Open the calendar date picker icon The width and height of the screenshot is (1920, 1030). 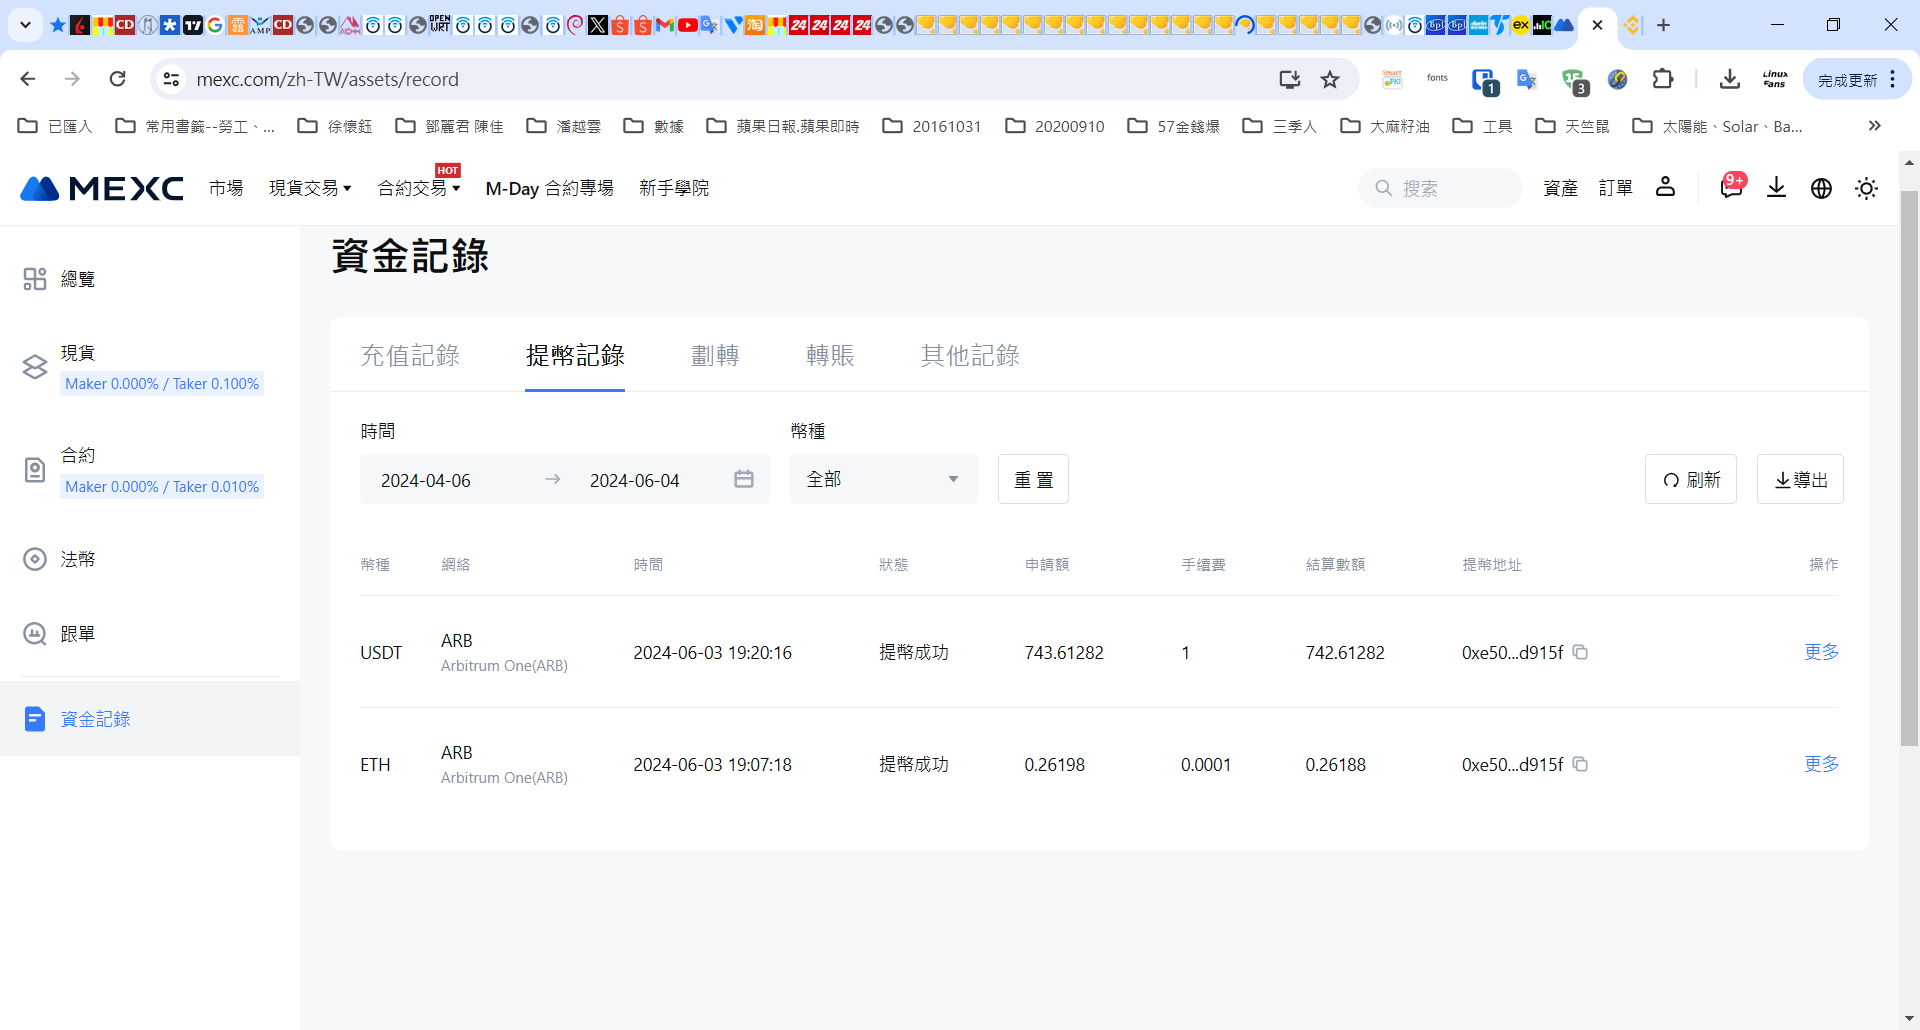[x=743, y=479]
